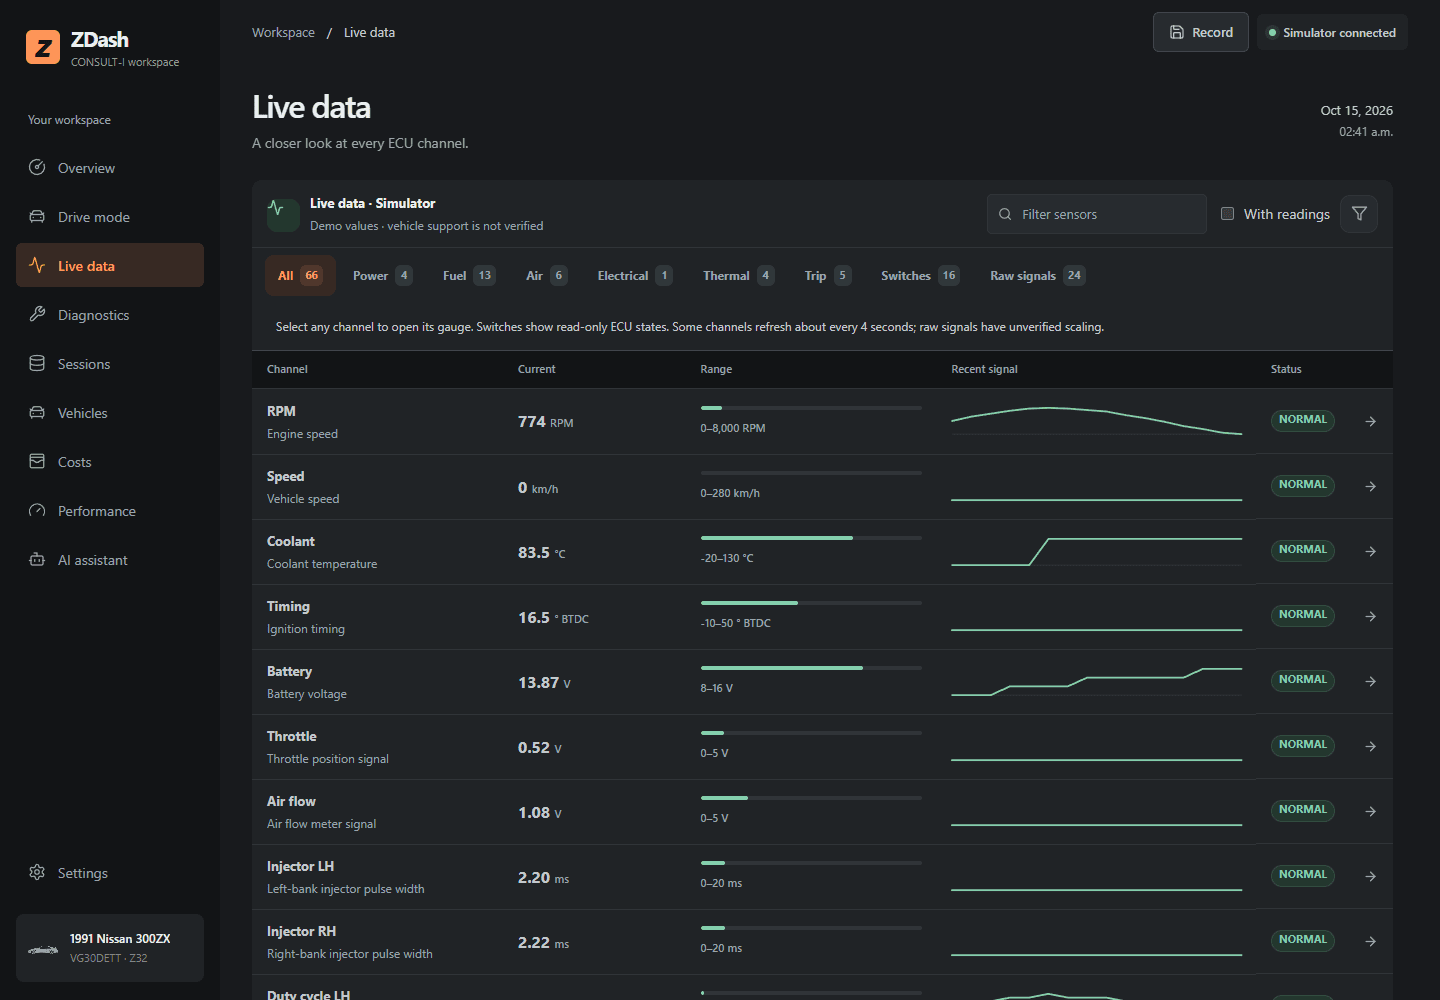
Task: Open the 1991 Nissan 300ZX vehicle card
Action: pos(110,948)
